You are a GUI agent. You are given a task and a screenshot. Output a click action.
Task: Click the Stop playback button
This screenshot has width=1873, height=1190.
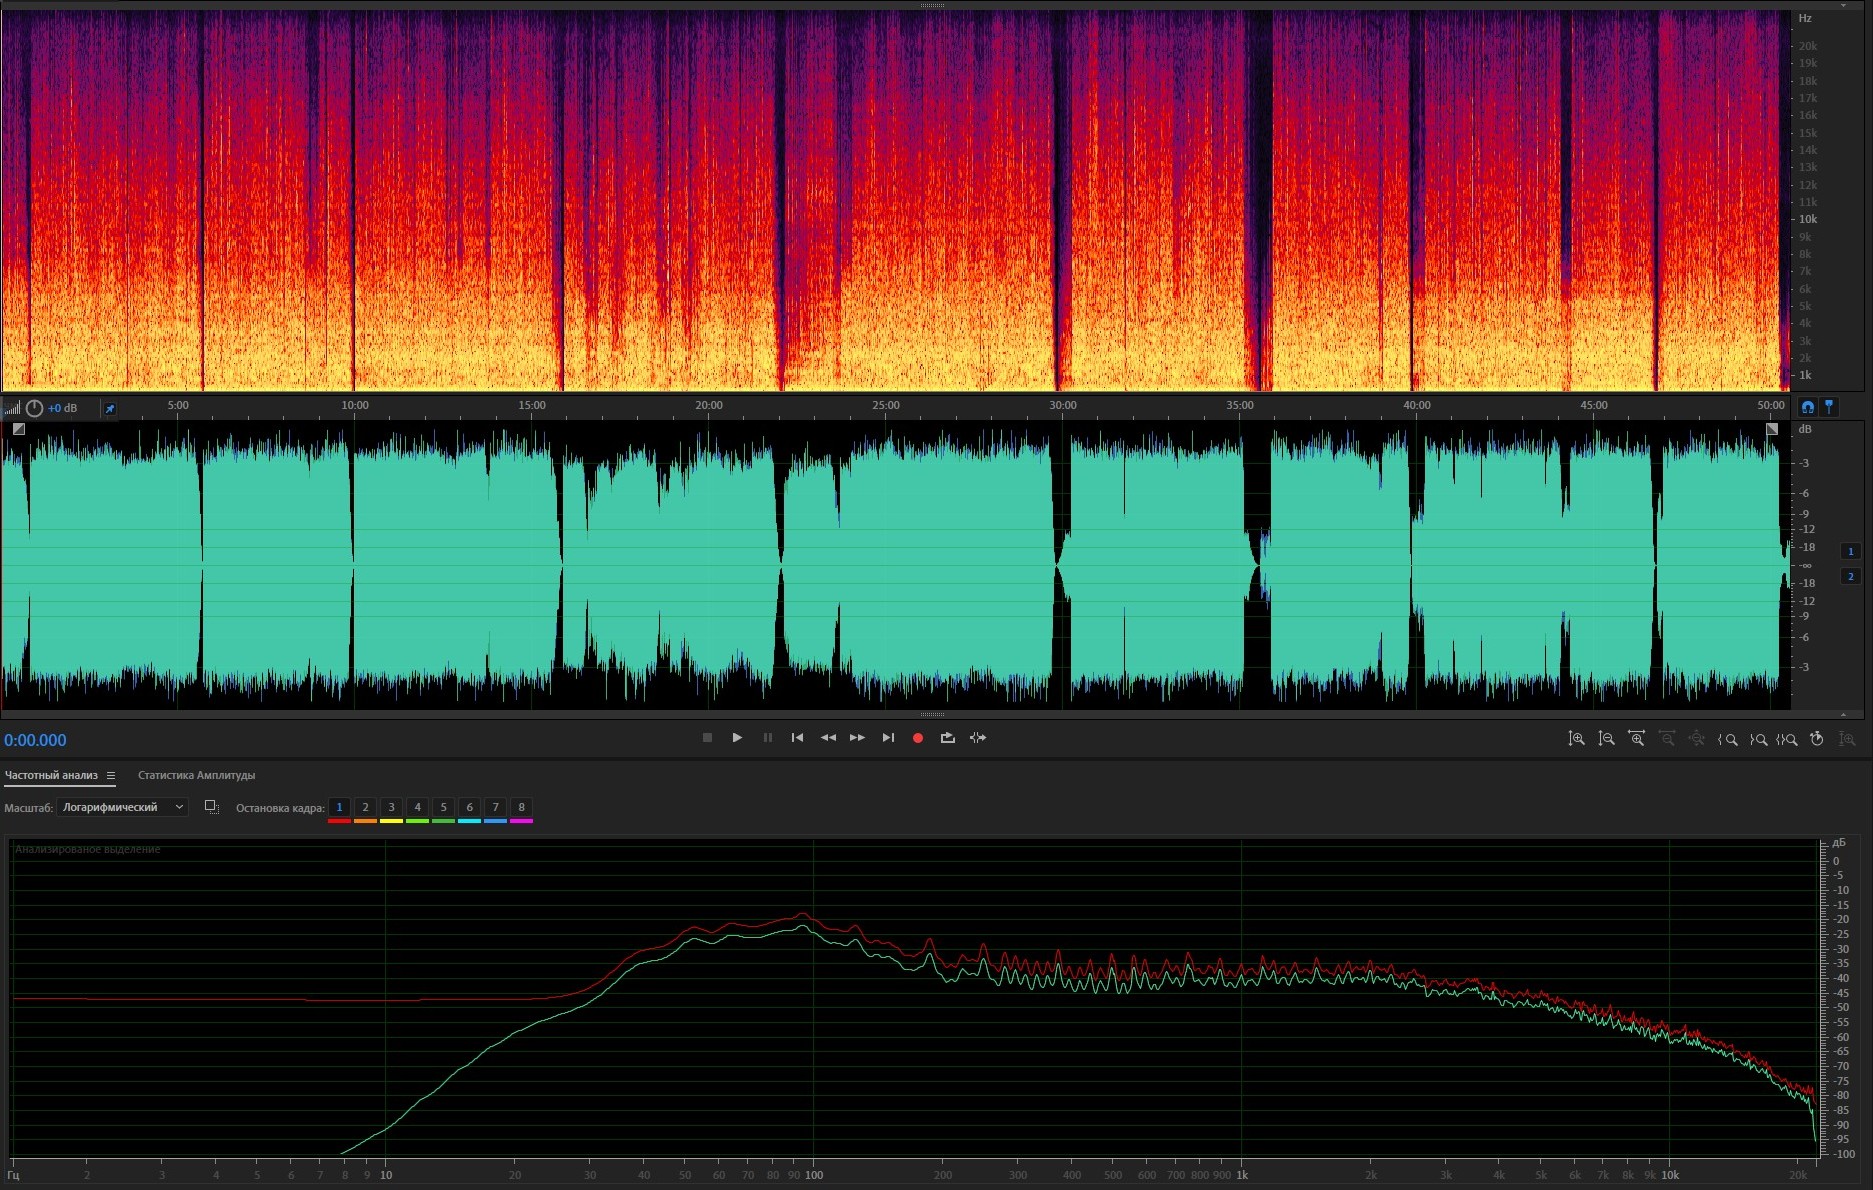tap(707, 738)
